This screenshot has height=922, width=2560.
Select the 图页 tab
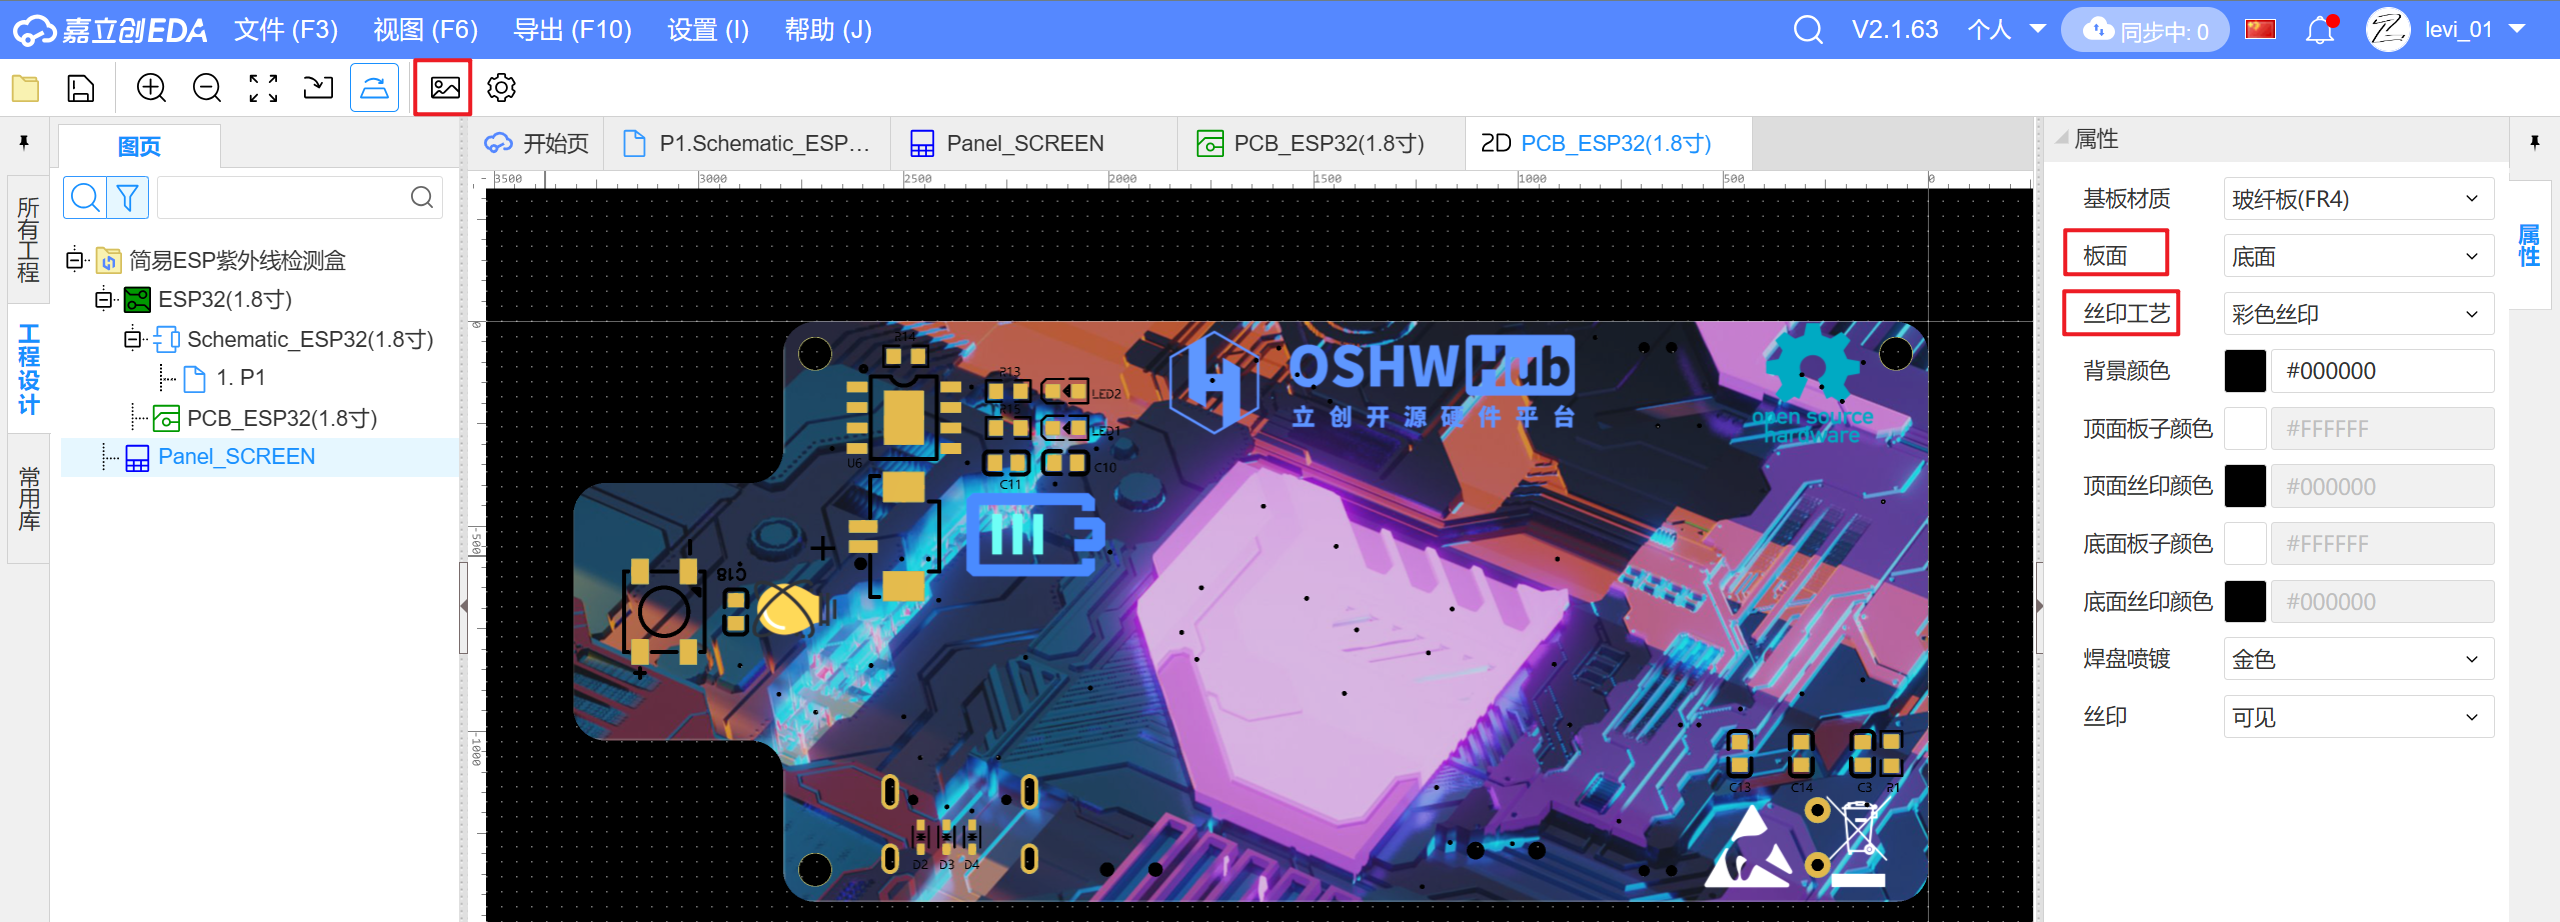pyautogui.click(x=139, y=147)
